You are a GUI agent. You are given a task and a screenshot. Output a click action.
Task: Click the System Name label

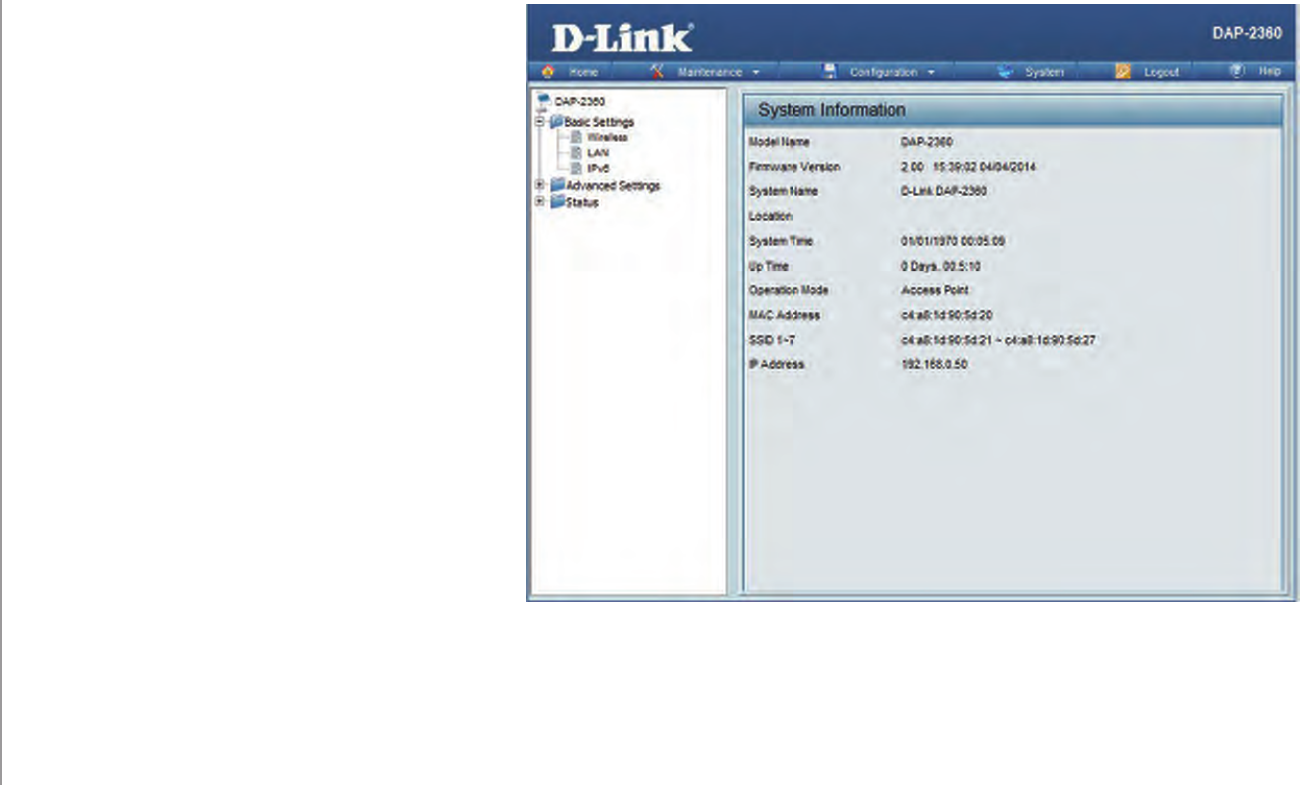tap(783, 191)
